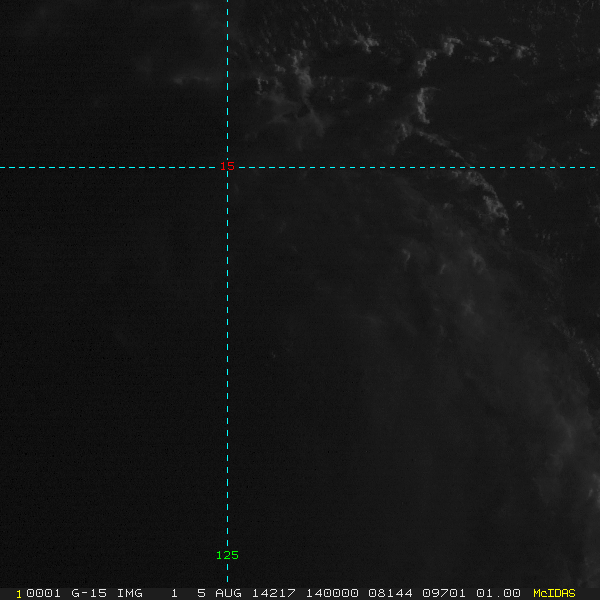Click the yellow McIDAS label
The width and height of the screenshot is (600, 600).
554,593
